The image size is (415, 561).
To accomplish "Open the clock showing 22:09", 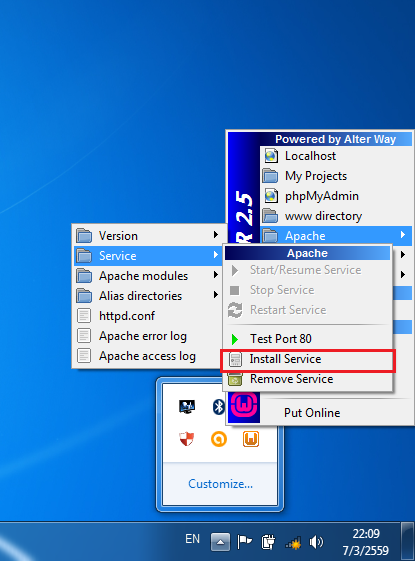I will 366,542.
